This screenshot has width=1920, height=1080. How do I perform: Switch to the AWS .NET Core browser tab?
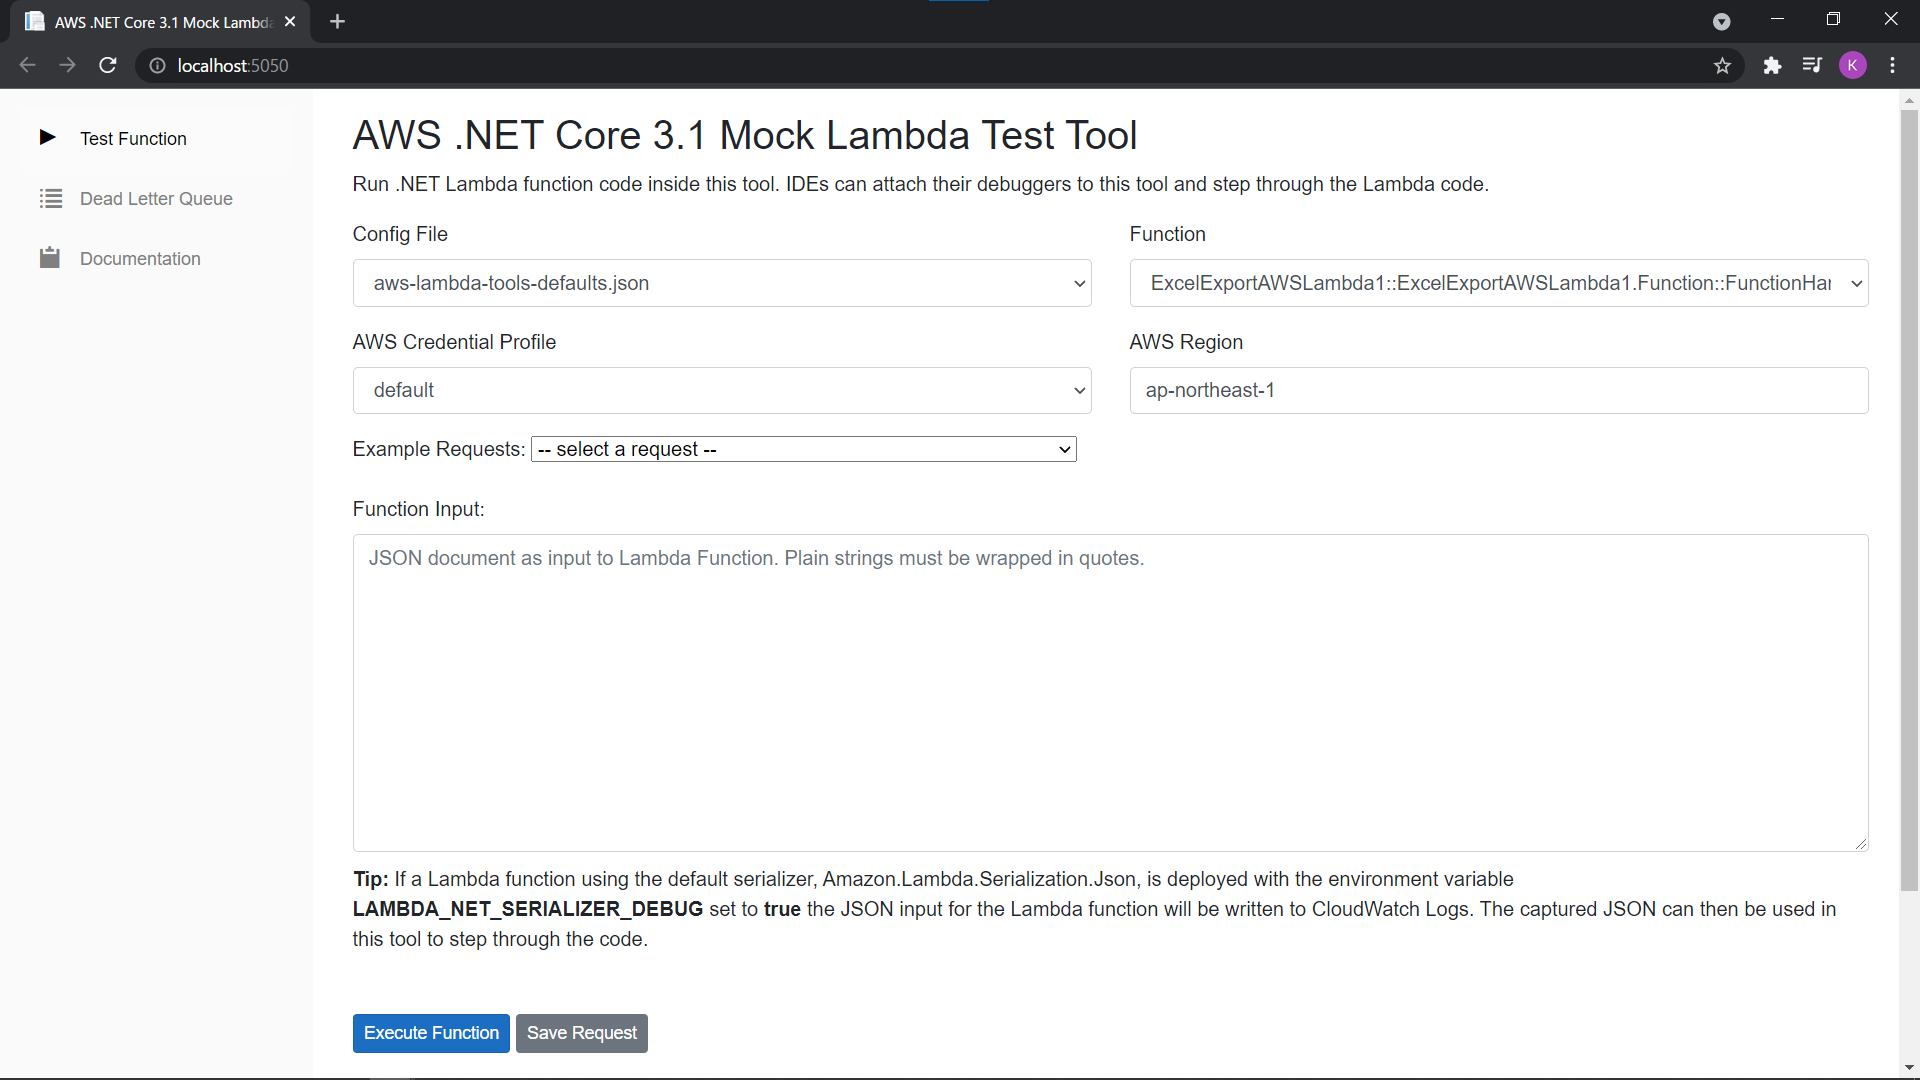pyautogui.click(x=160, y=22)
